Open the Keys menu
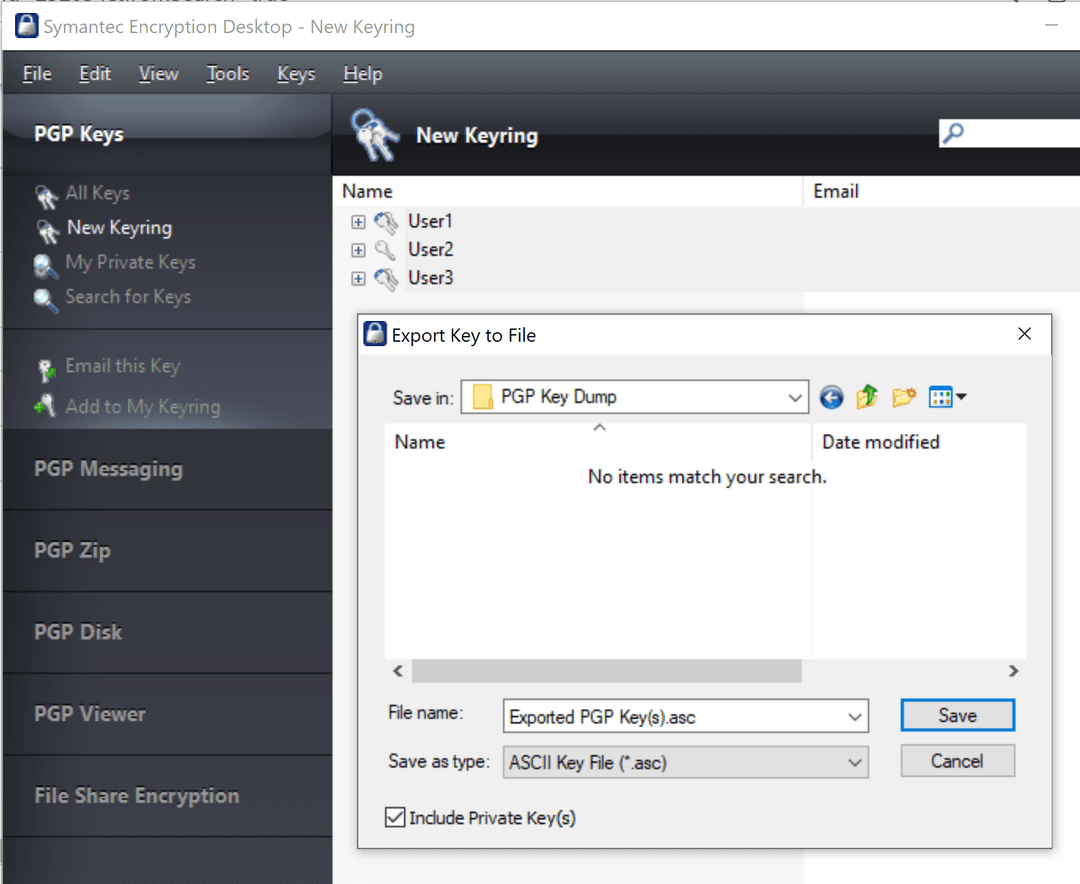The height and width of the screenshot is (884, 1080). click(296, 74)
